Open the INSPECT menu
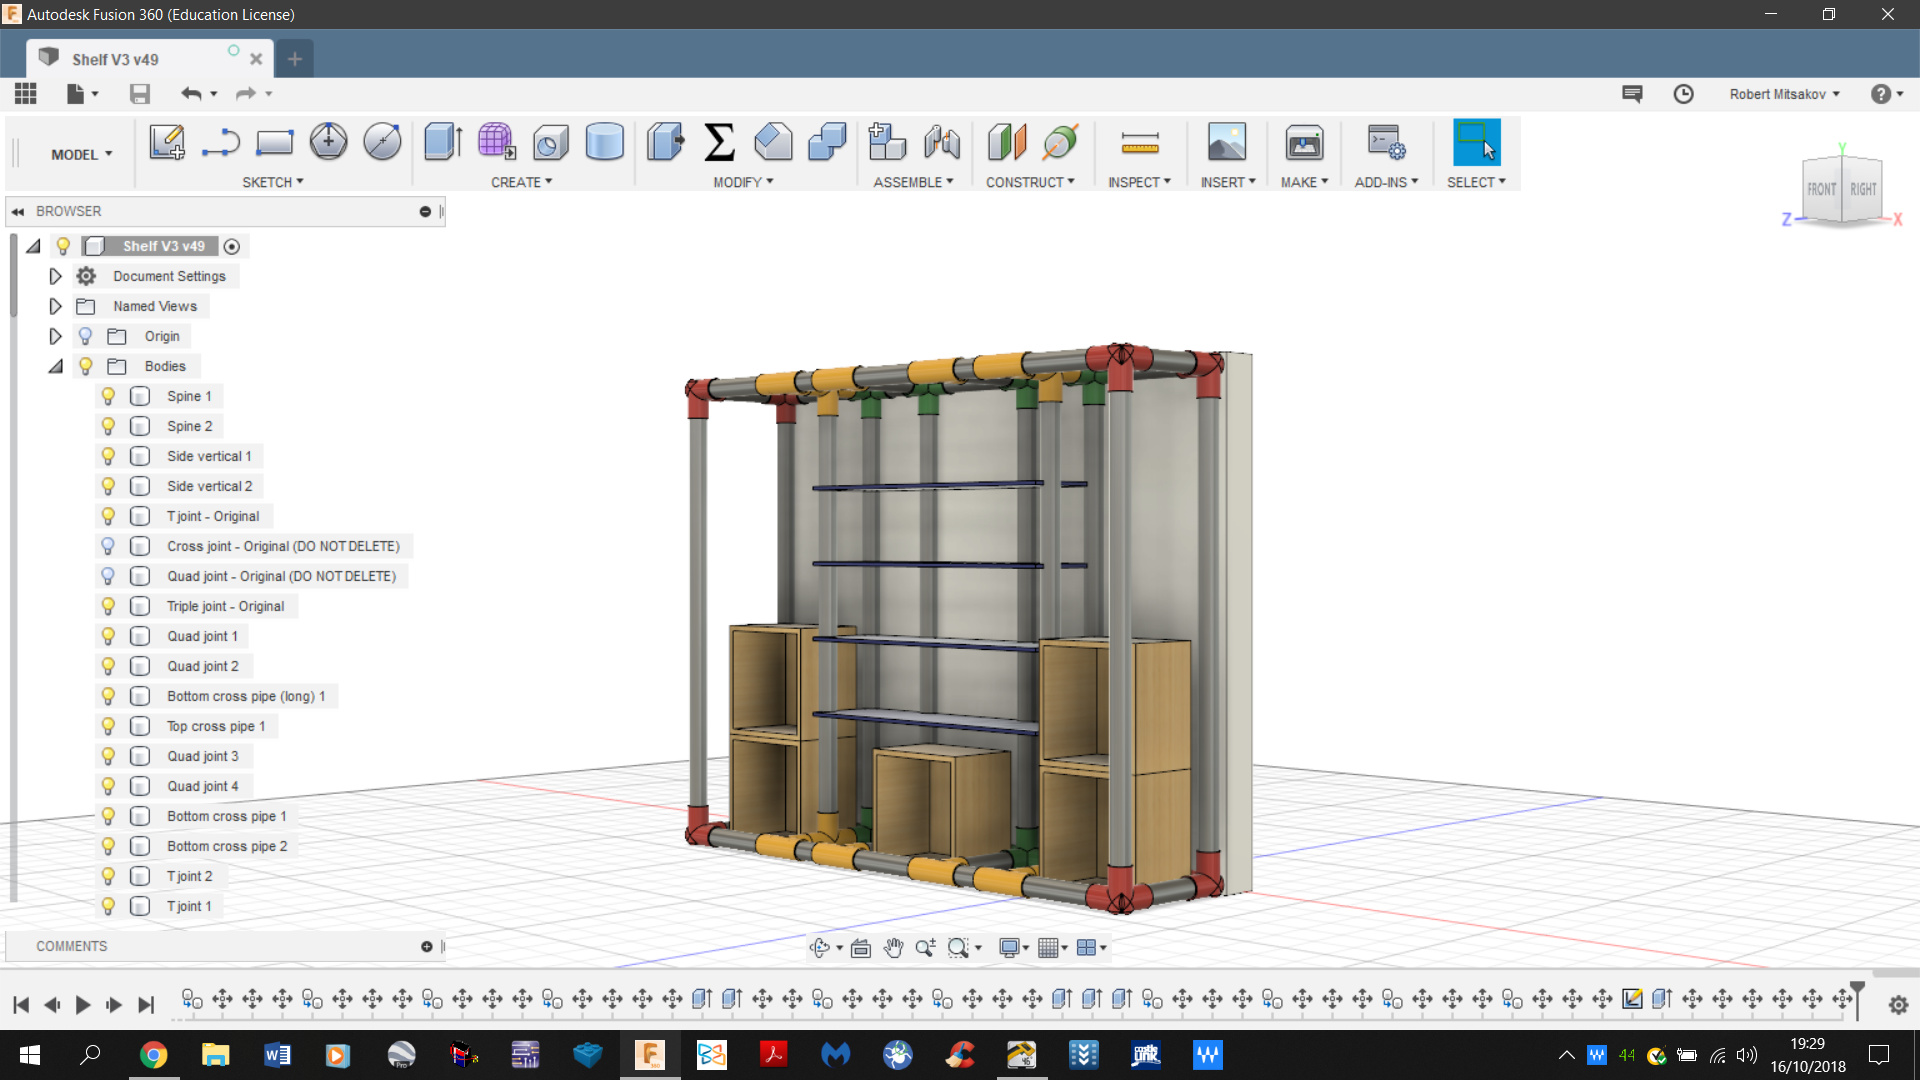The width and height of the screenshot is (1920, 1080). tap(1139, 182)
